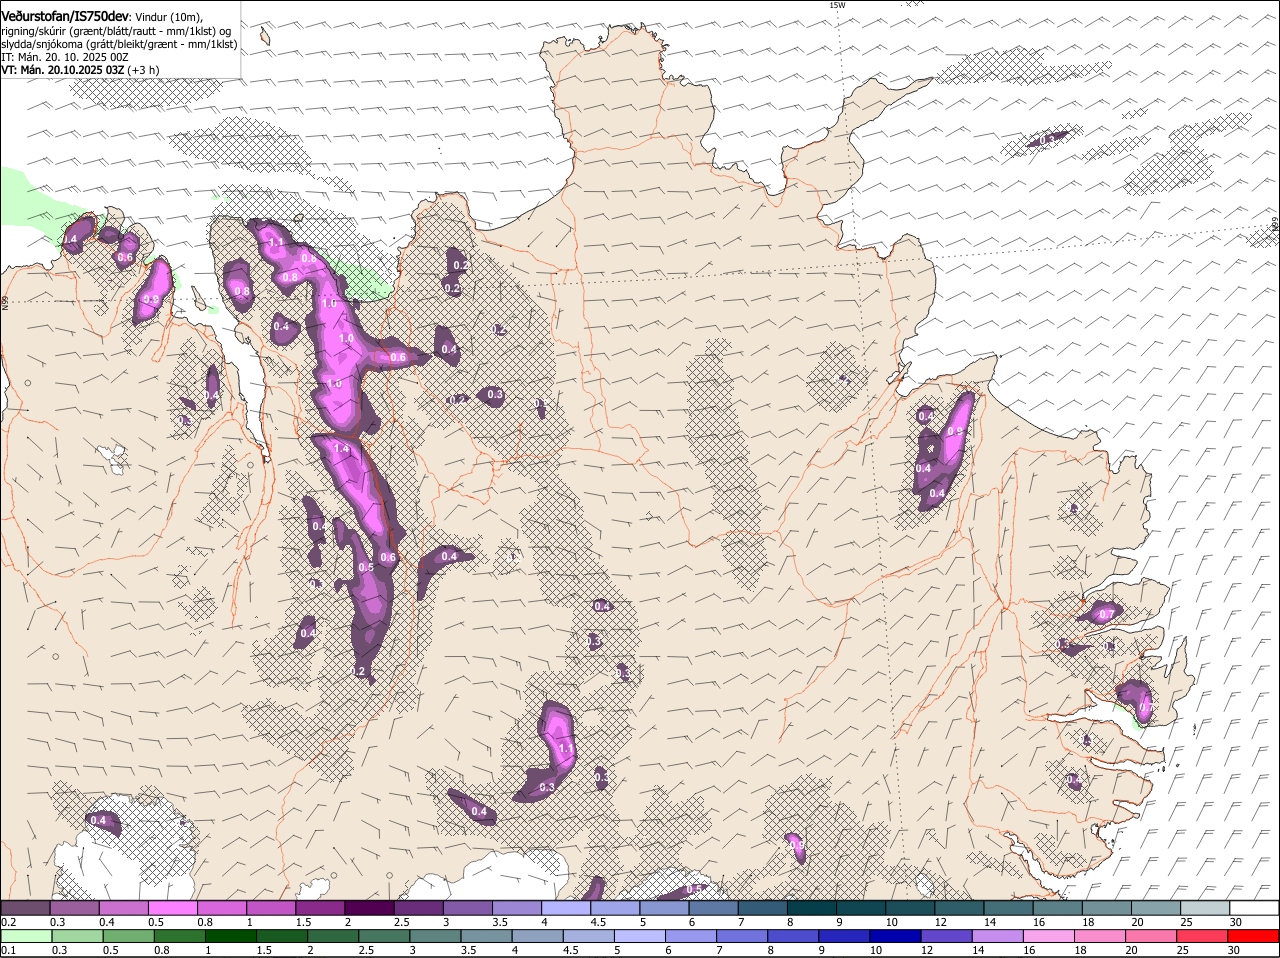Click the '(+3 h)' forecast offset text
This screenshot has width=1280, height=958.
143,70
